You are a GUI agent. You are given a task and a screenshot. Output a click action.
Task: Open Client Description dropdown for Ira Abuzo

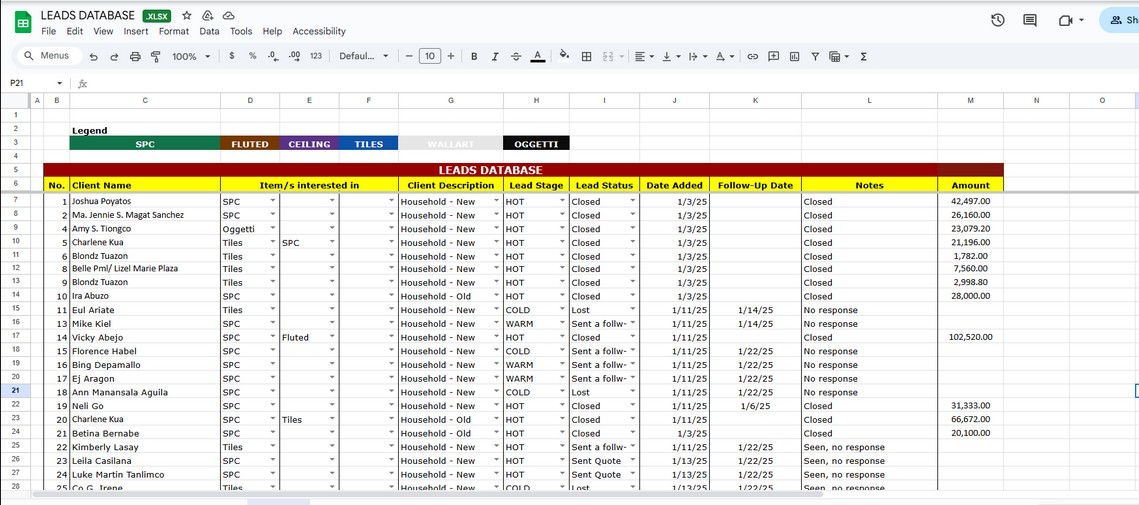pos(496,296)
